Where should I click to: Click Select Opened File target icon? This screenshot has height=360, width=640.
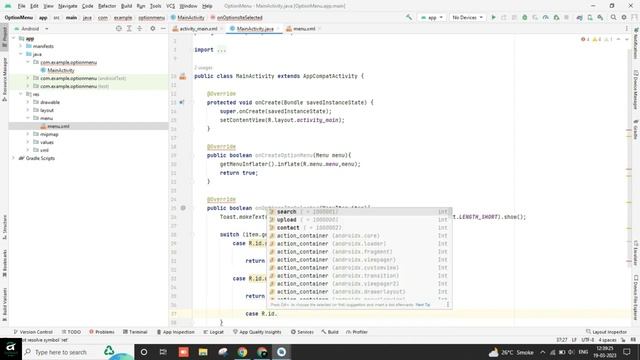(x=118, y=29)
